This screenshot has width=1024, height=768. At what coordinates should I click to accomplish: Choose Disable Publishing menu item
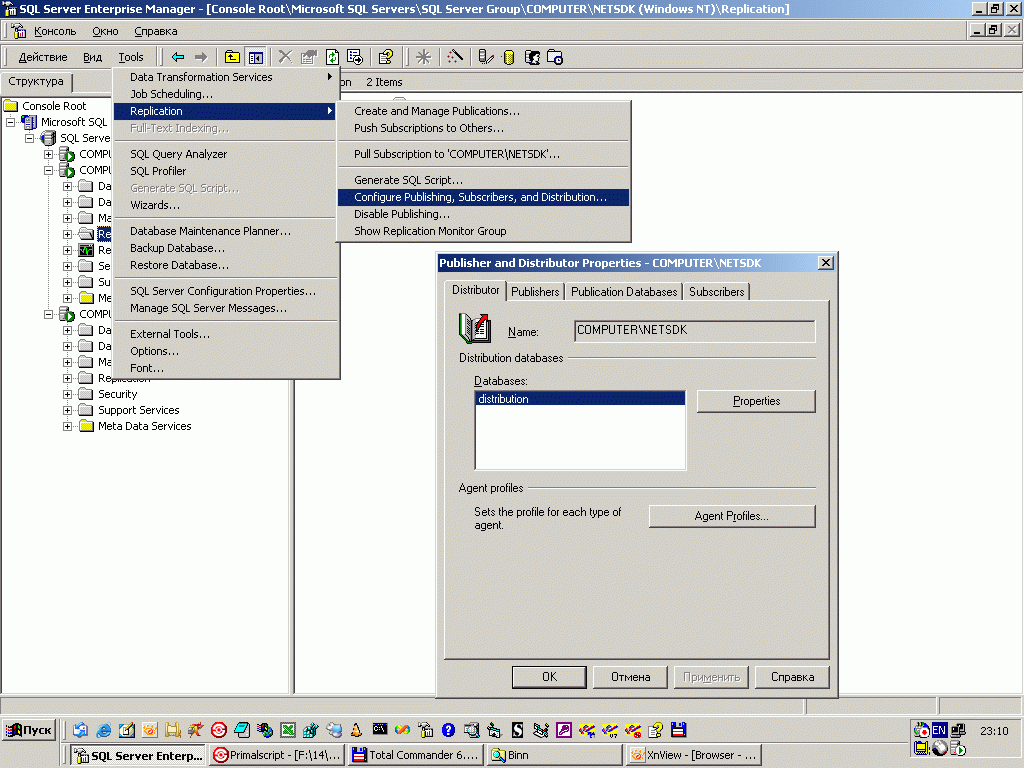click(x=483, y=214)
